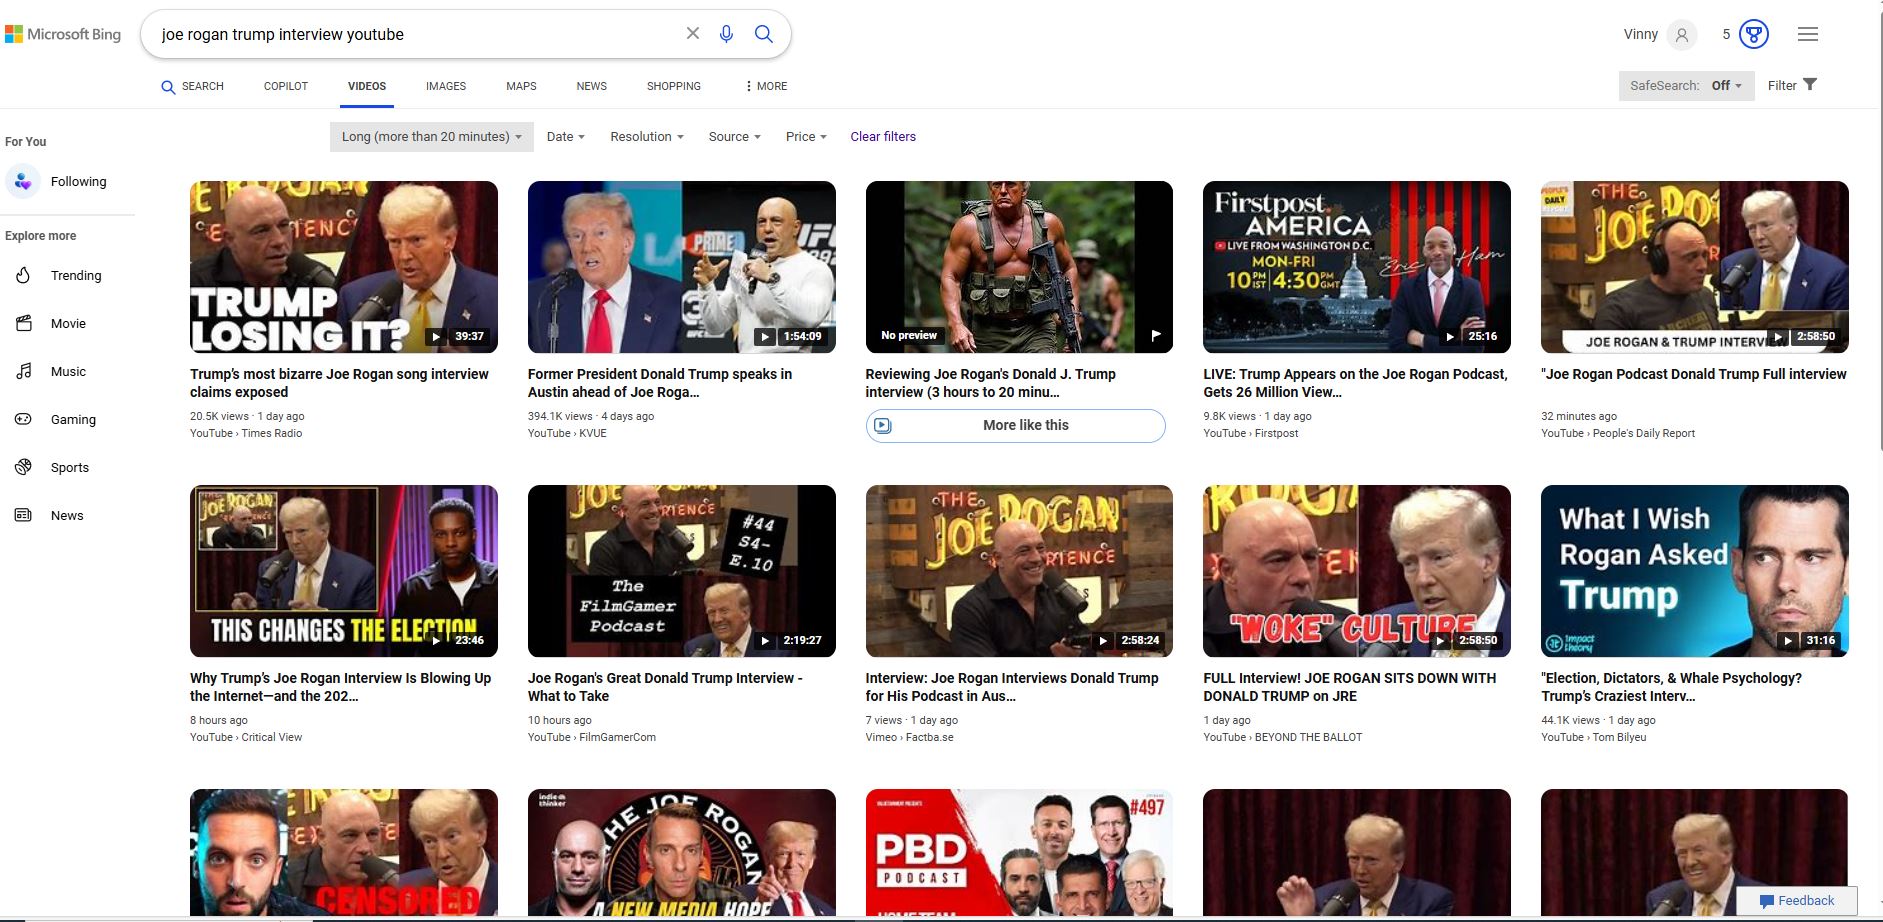
Task: Expand the Date filter dropdown
Action: [x=566, y=137]
